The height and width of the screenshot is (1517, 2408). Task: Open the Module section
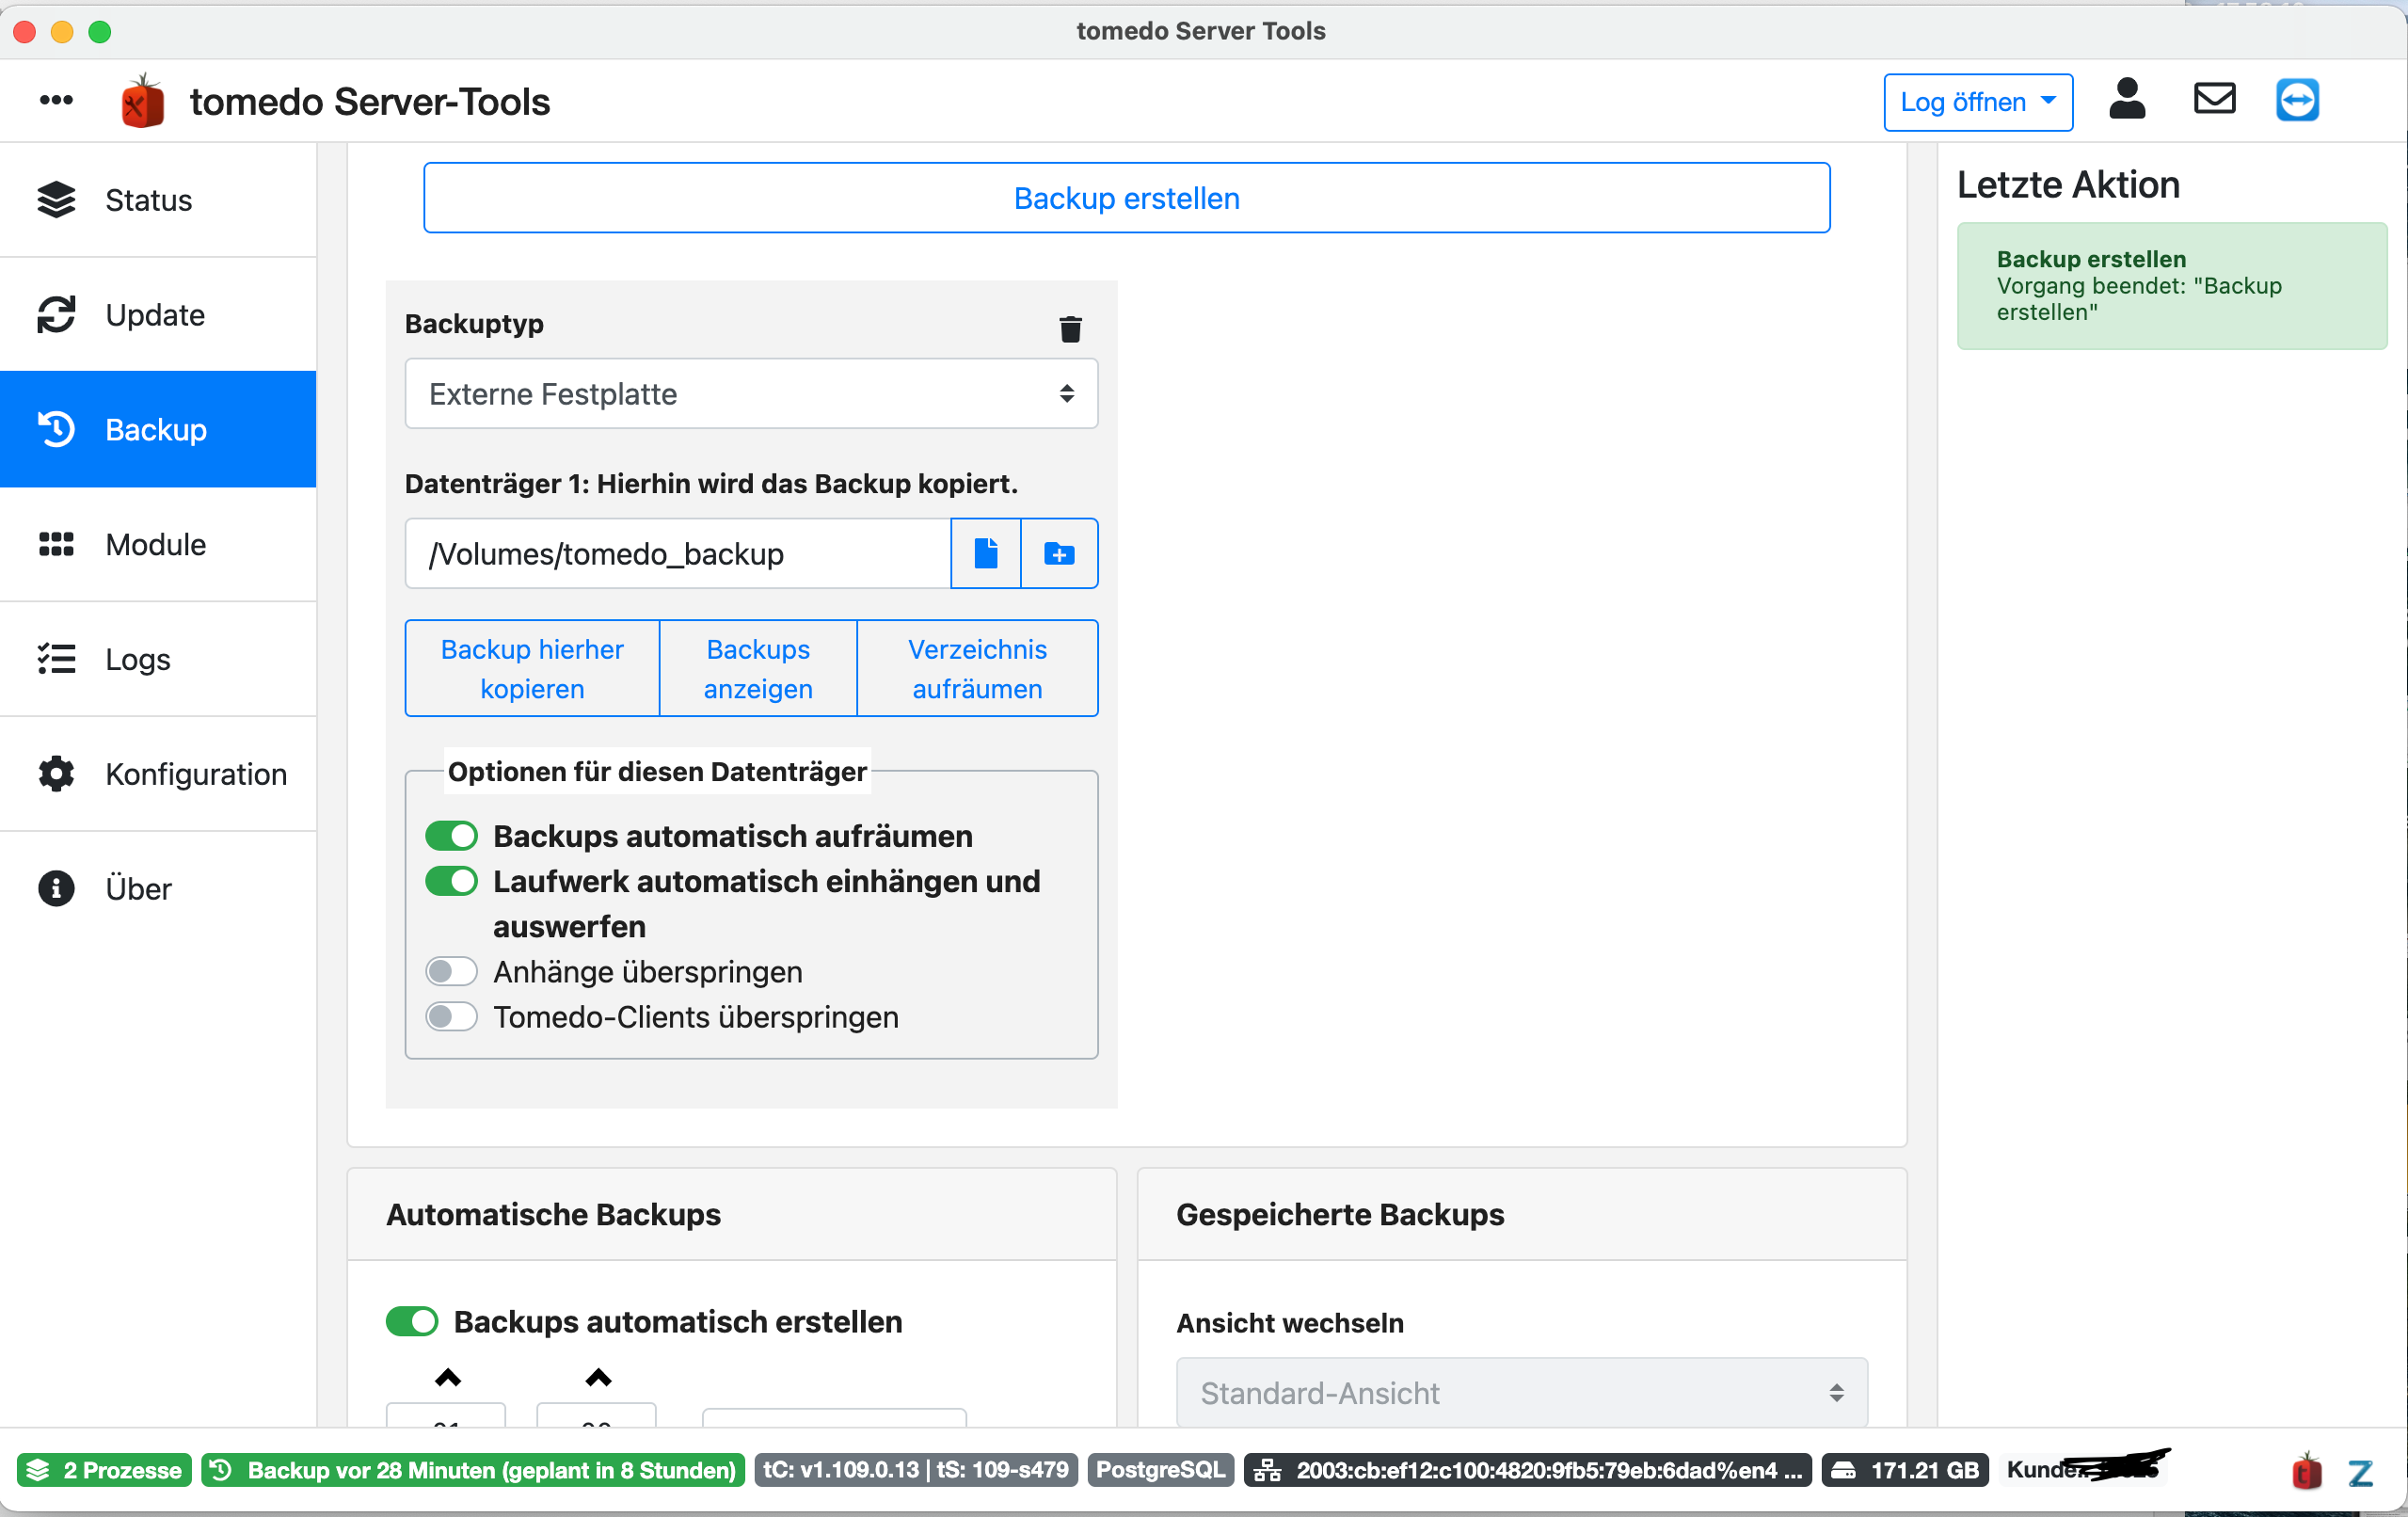point(158,545)
